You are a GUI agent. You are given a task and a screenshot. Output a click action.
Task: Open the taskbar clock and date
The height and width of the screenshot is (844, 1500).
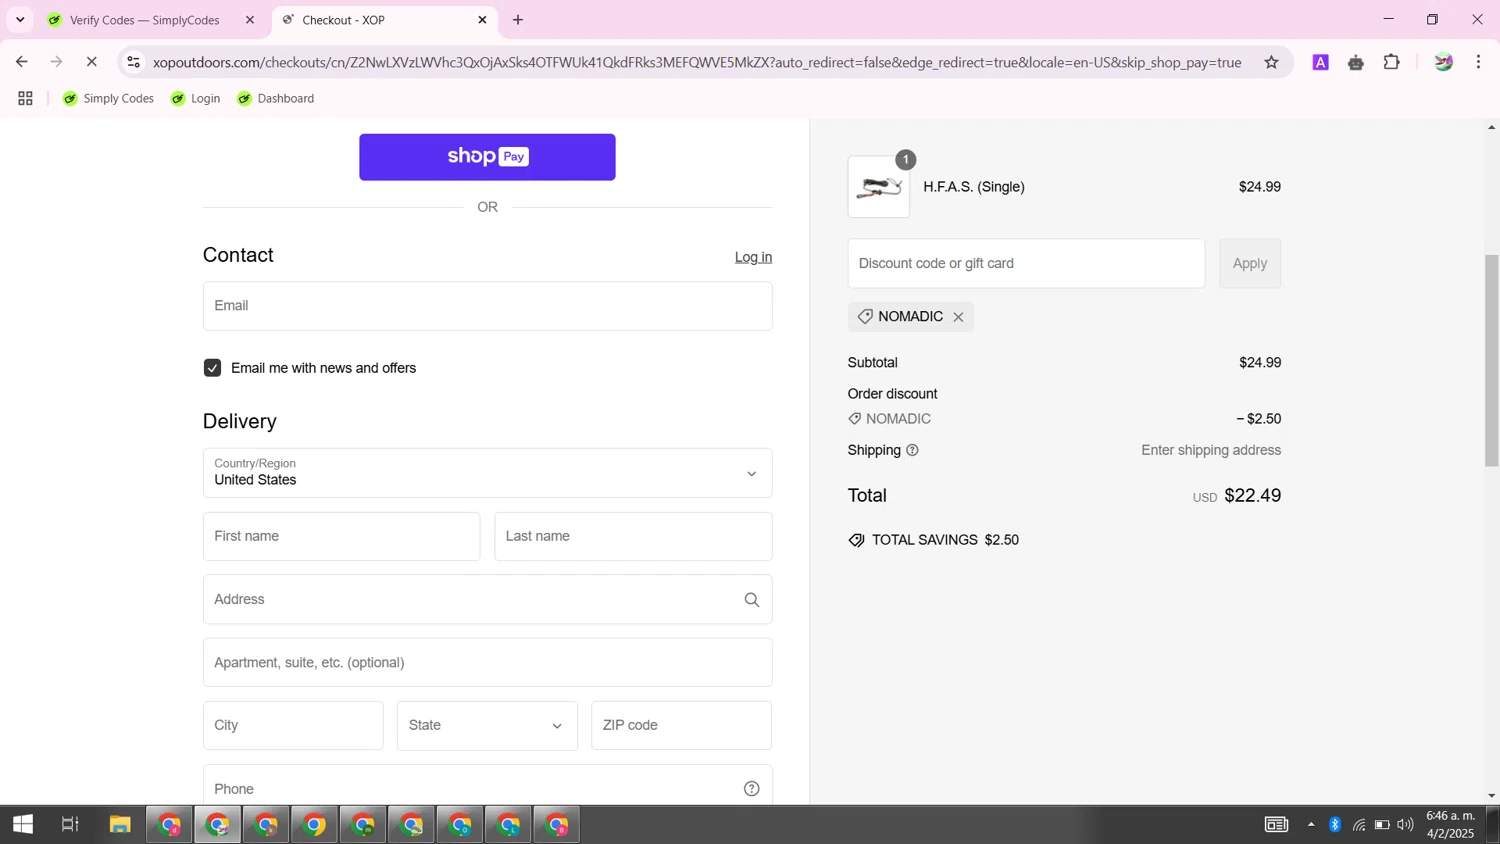[1450, 825]
